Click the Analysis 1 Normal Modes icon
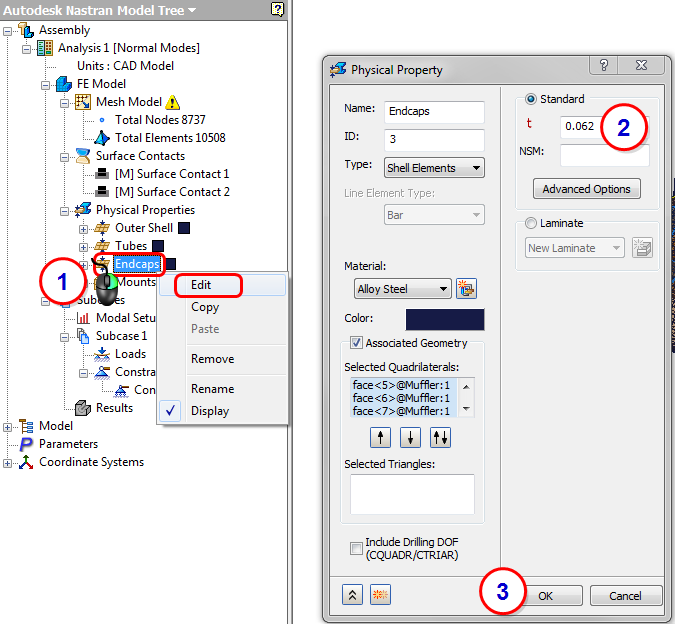This screenshot has width=675, height=624. click(x=45, y=48)
